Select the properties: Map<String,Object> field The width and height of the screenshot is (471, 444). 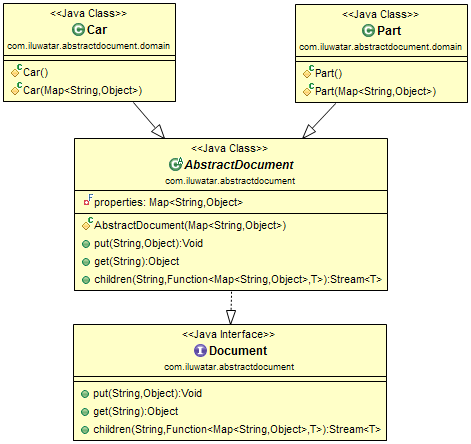click(168, 202)
